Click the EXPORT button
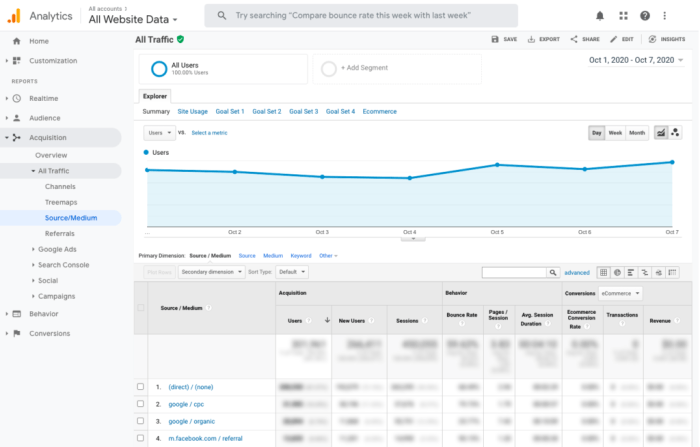This screenshot has height=447, width=700. coord(543,39)
